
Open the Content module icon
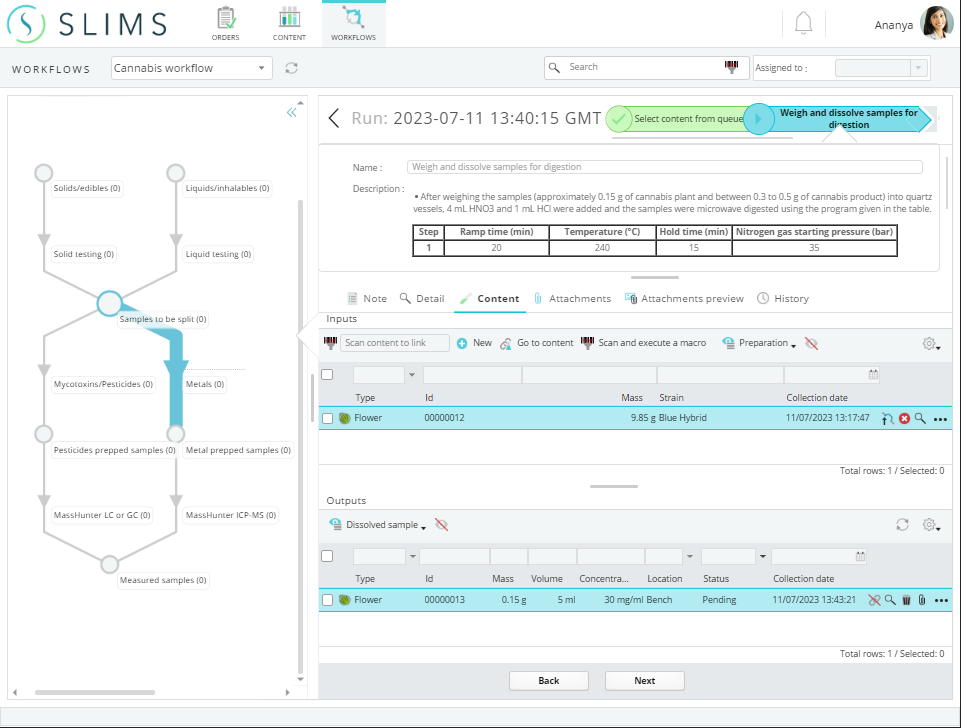(x=289, y=20)
